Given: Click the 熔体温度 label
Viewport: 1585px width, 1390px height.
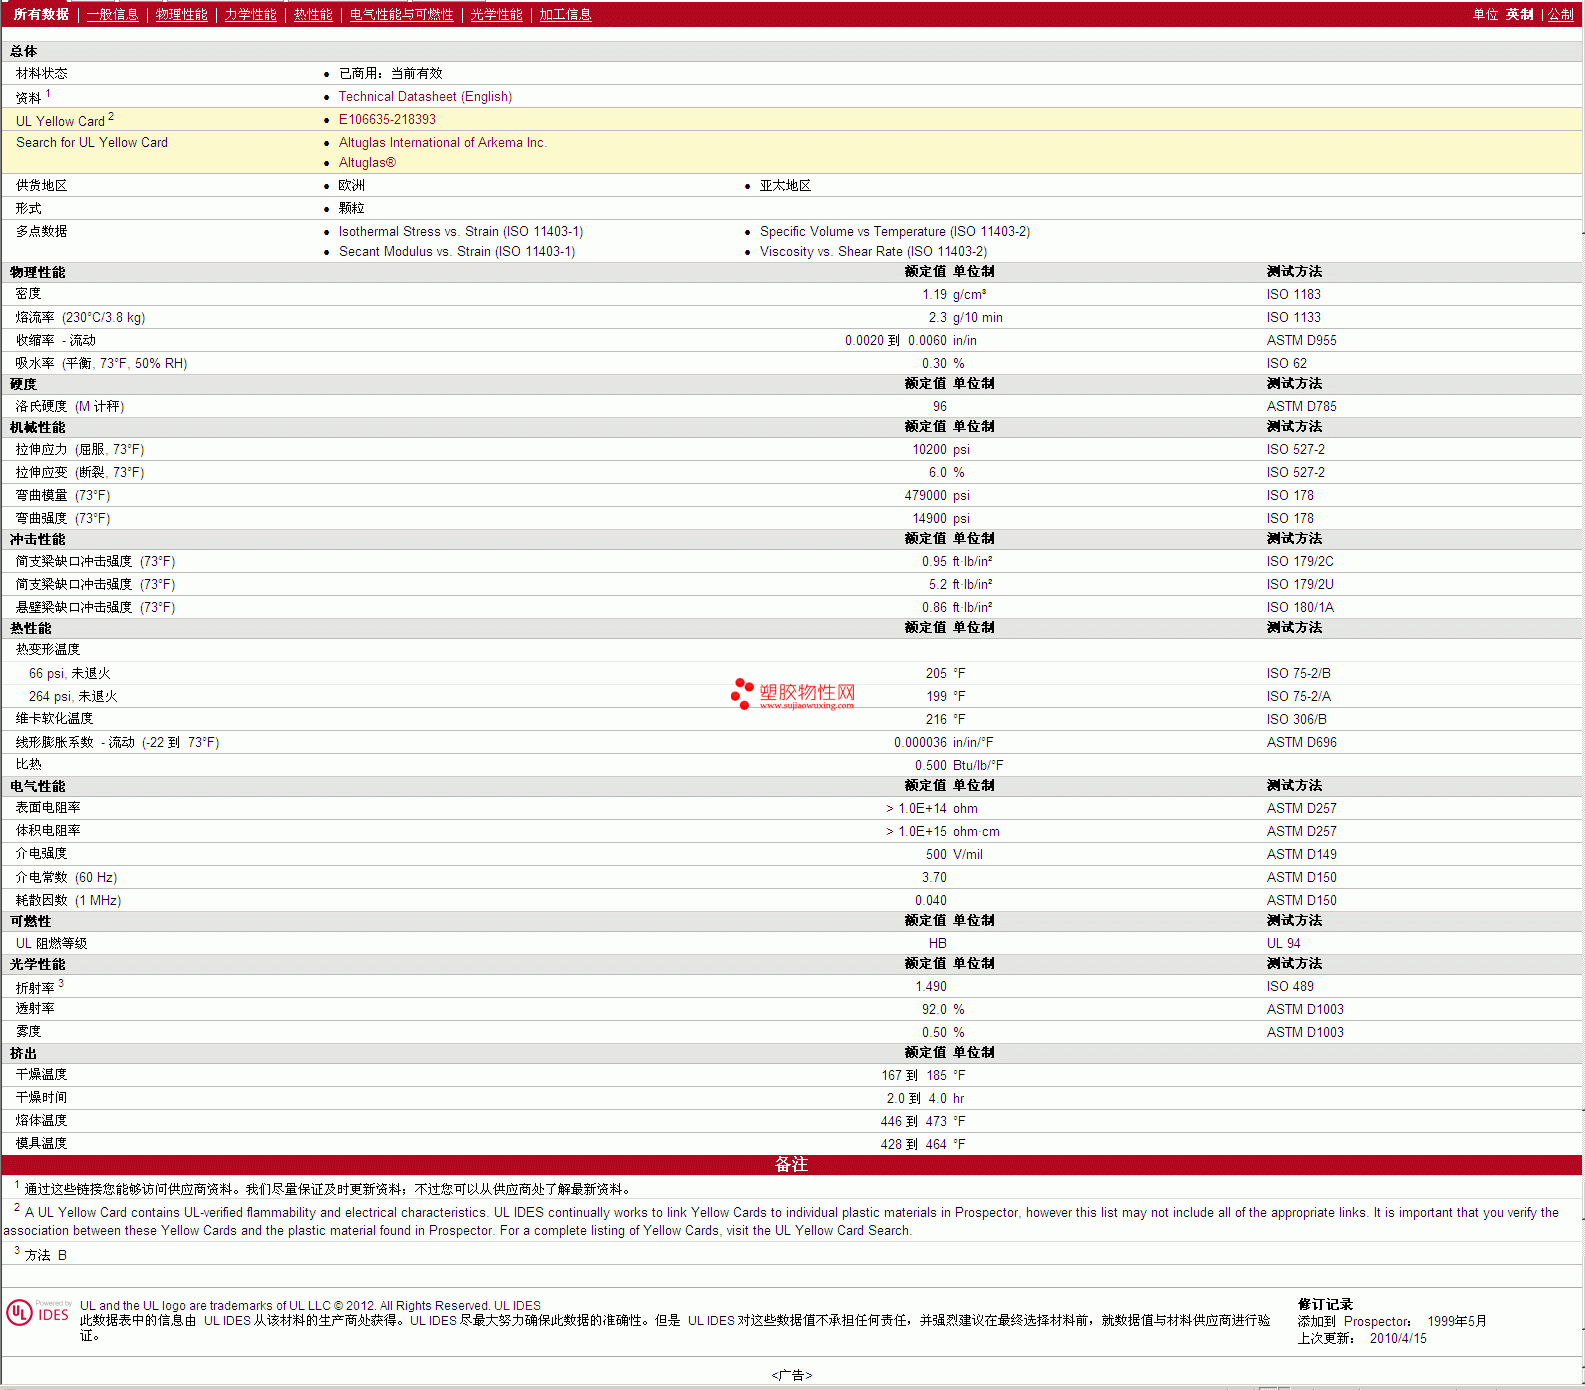Looking at the screenshot, I should (41, 1120).
